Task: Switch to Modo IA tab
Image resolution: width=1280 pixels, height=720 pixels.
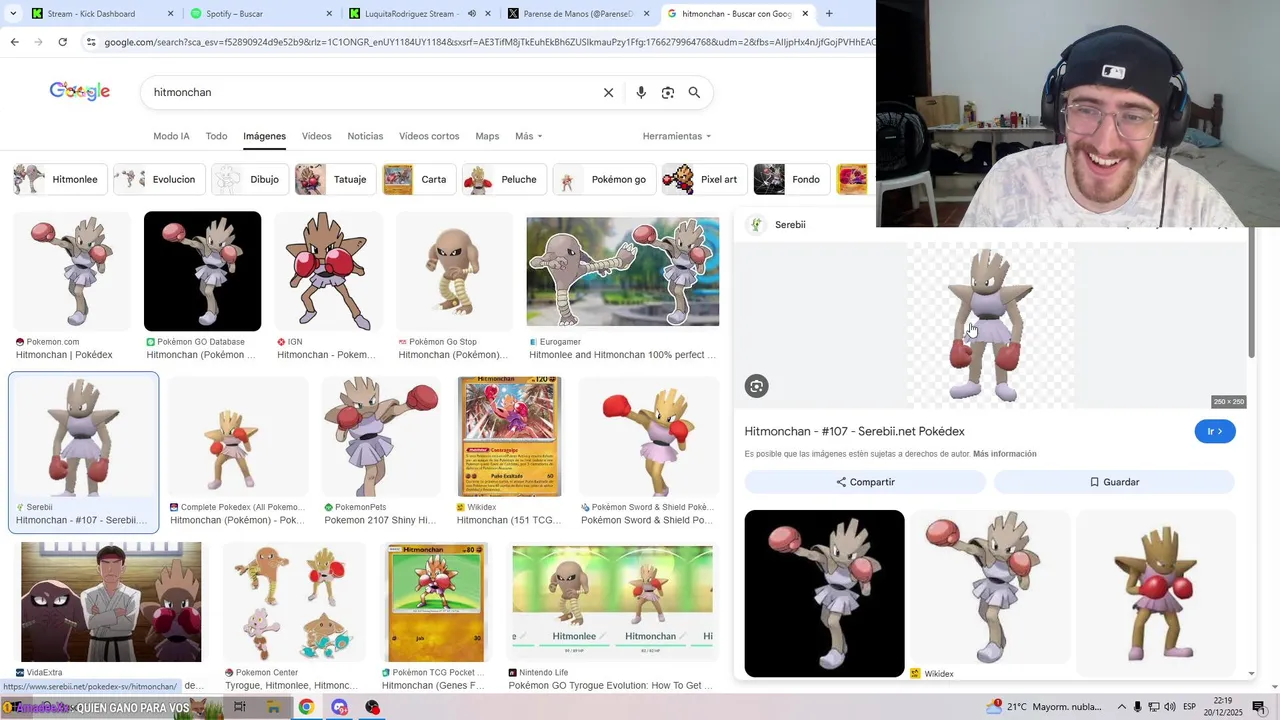Action: (x=171, y=136)
